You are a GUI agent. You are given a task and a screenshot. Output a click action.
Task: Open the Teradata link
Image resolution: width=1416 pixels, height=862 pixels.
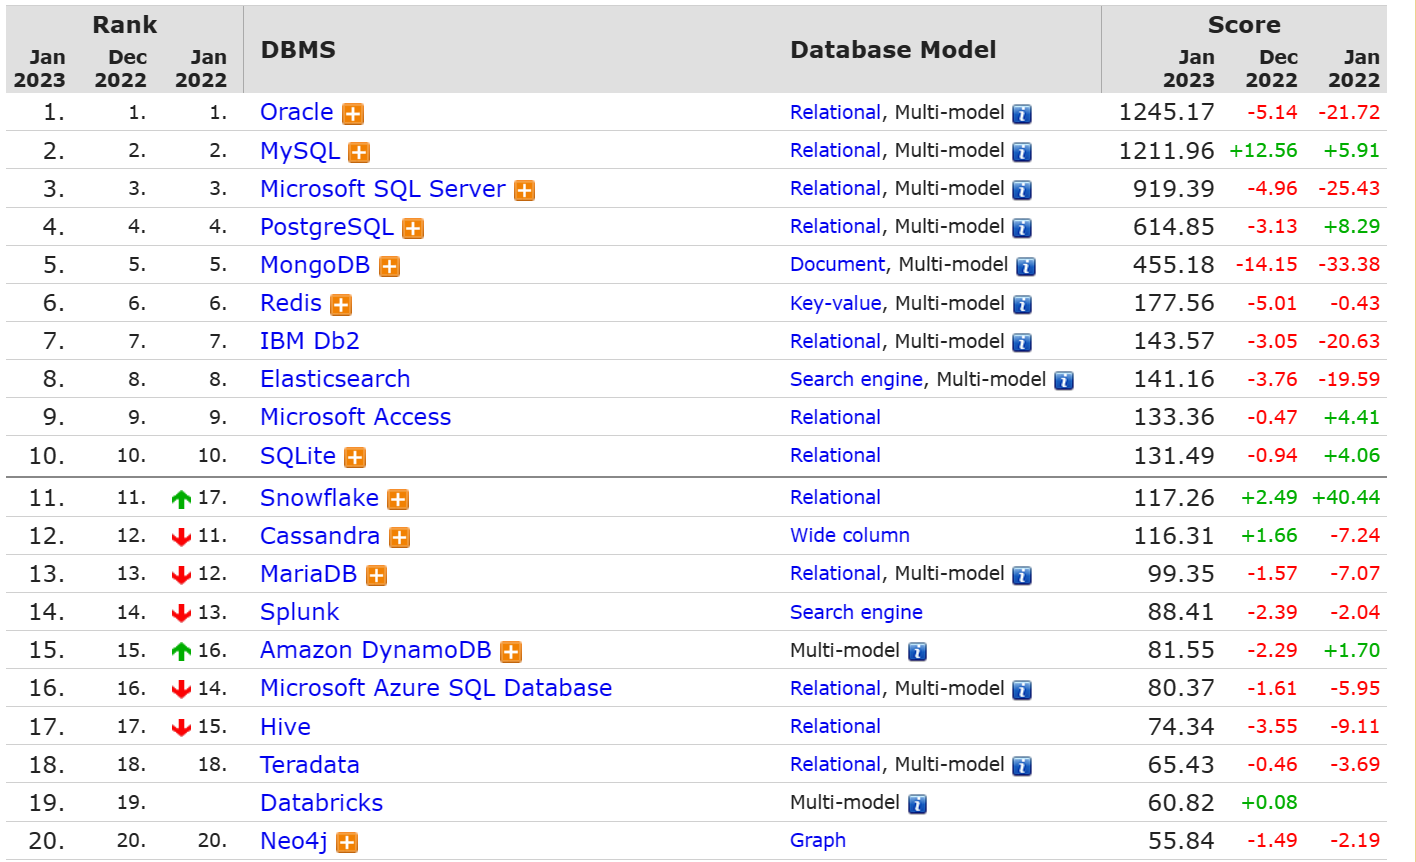(x=310, y=765)
